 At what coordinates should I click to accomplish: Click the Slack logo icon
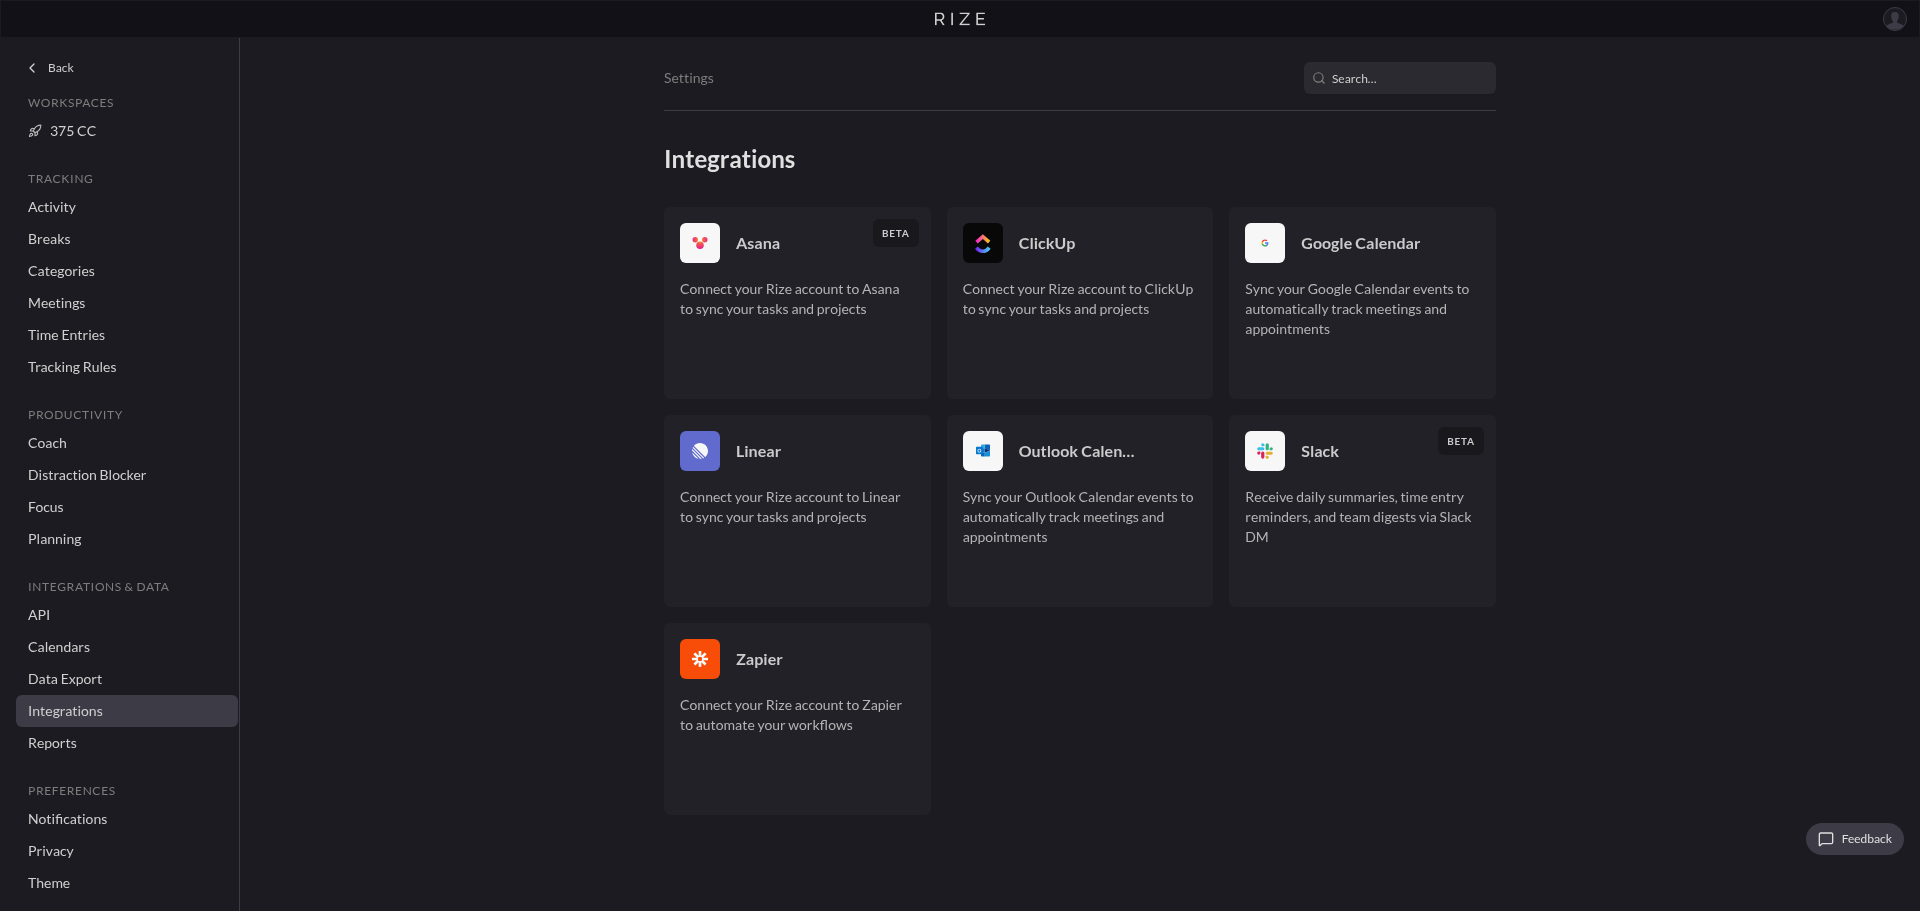(x=1264, y=451)
